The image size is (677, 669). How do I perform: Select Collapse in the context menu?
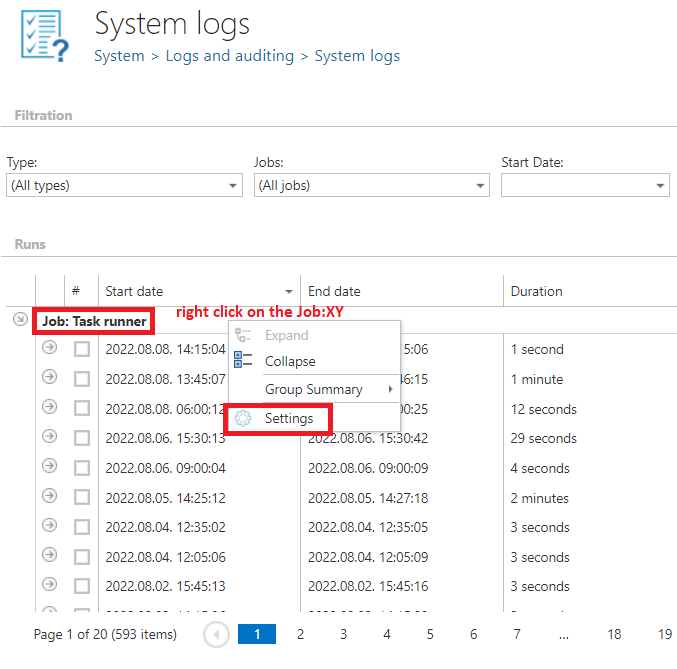(290, 361)
